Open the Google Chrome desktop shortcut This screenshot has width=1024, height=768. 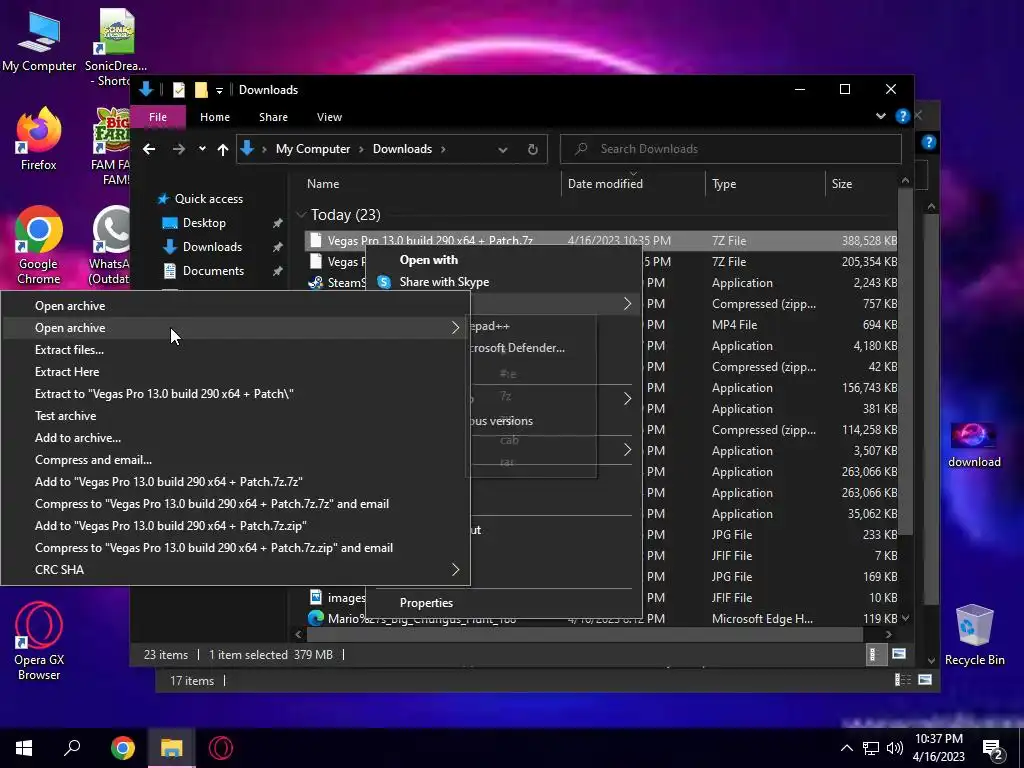coord(39,245)
